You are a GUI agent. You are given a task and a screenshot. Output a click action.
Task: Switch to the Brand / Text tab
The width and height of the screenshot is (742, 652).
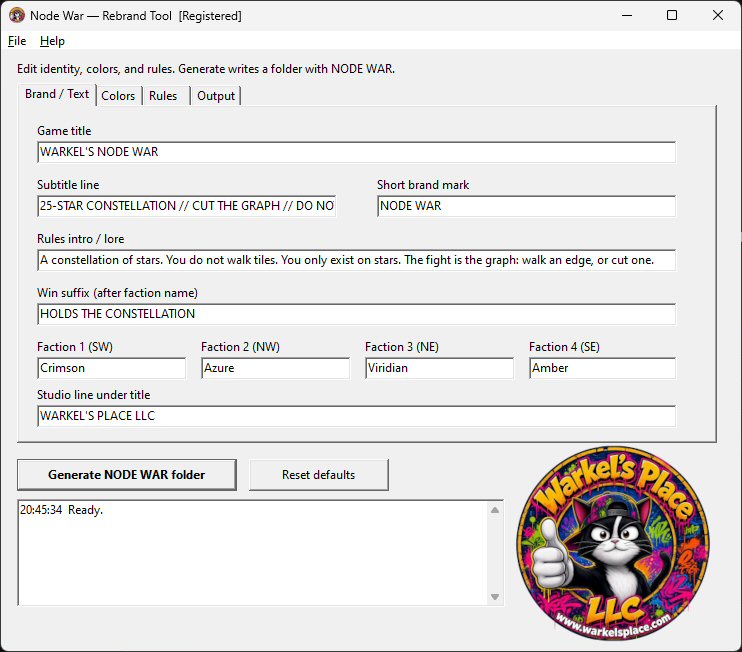tap(57, 94)
